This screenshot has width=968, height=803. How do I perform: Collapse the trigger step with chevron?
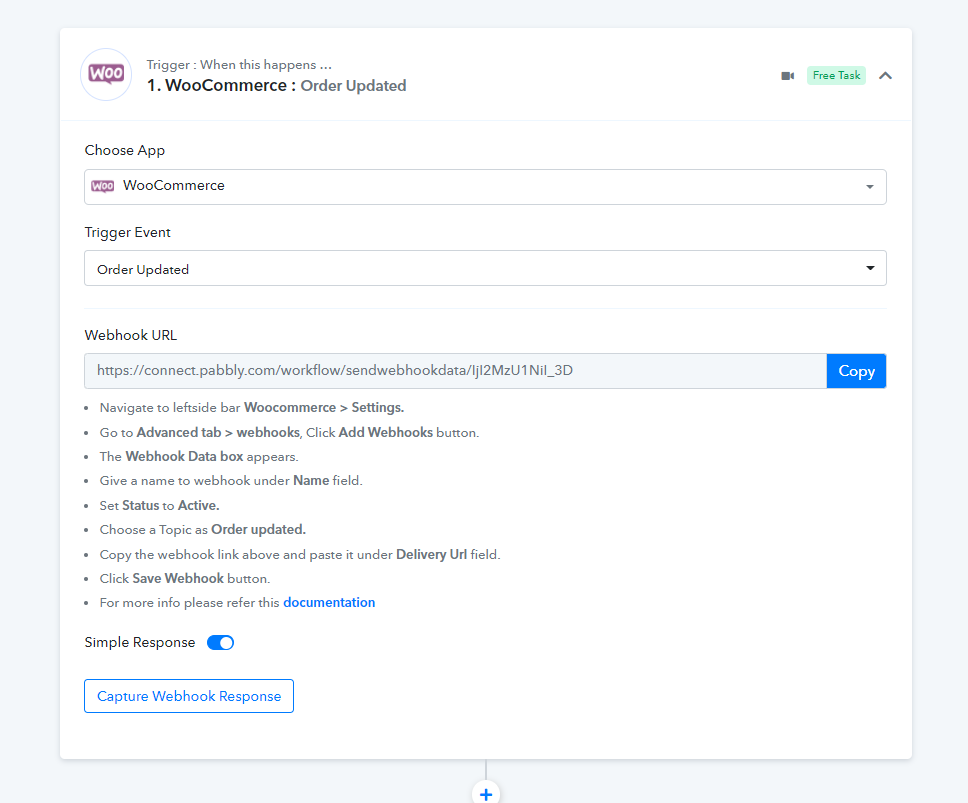(885, 76)
